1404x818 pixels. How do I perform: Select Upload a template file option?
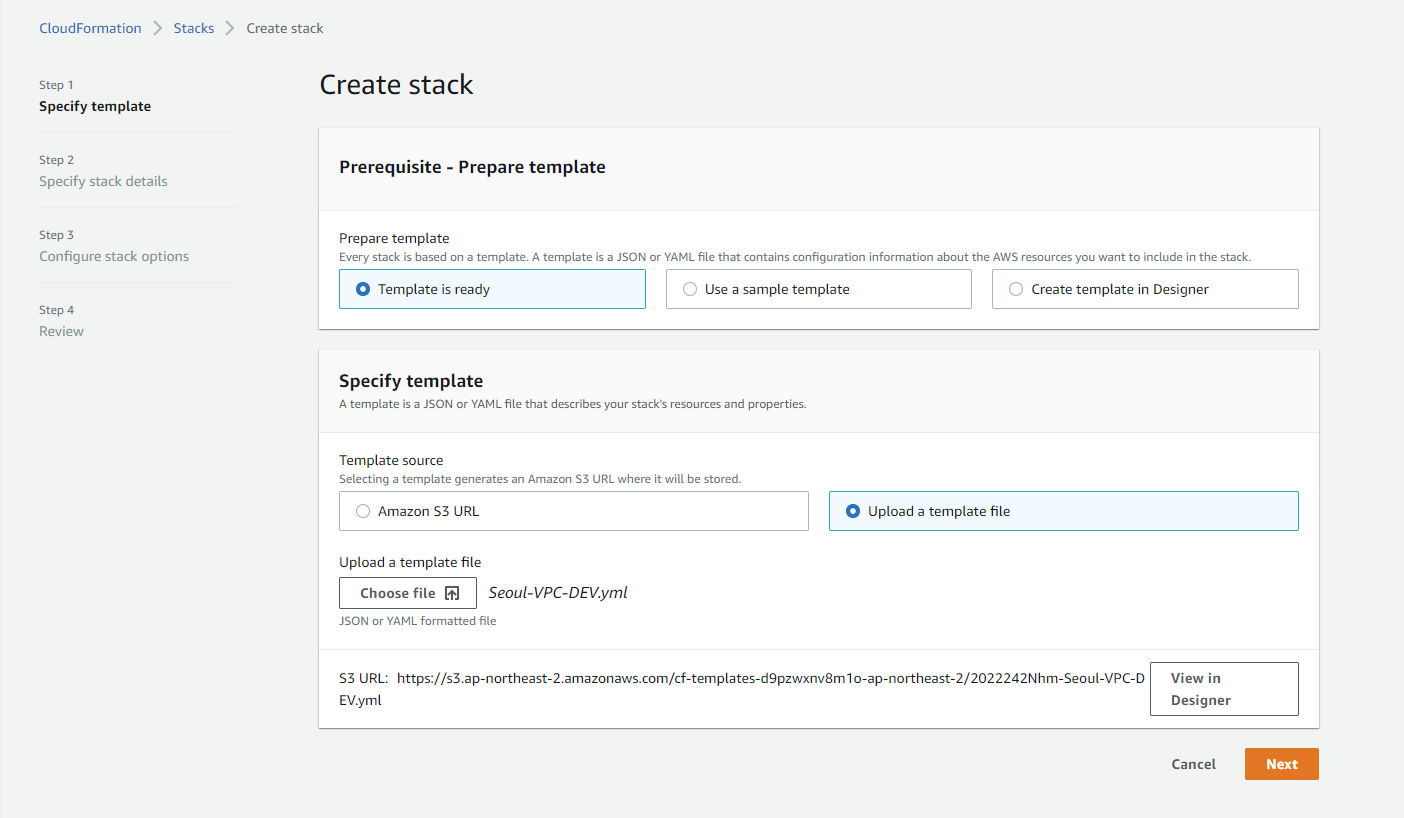click(x=1063, y=511)
